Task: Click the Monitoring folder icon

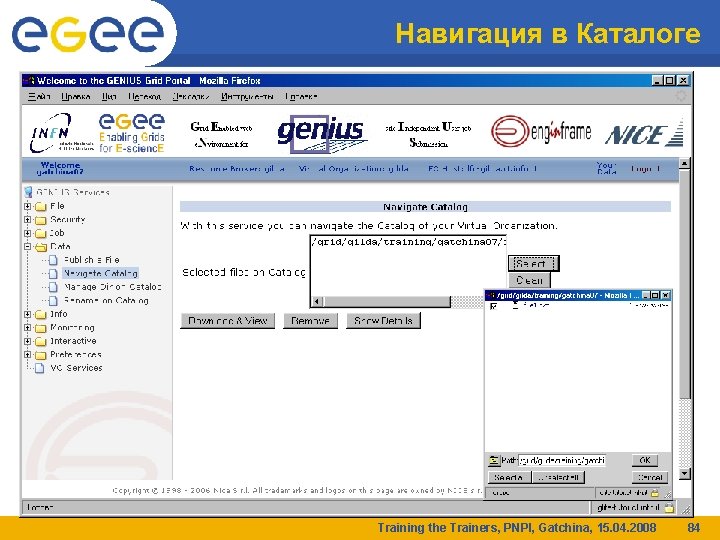Action: pos(41,328)
